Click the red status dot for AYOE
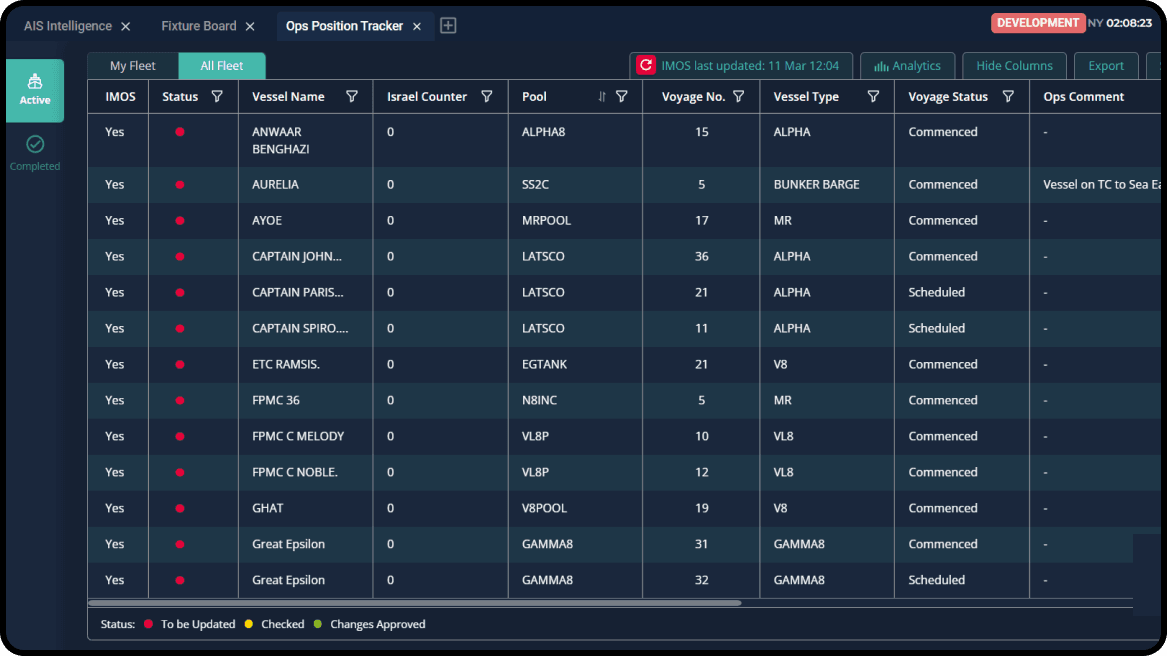1167x656 pixels. point(179,220)
